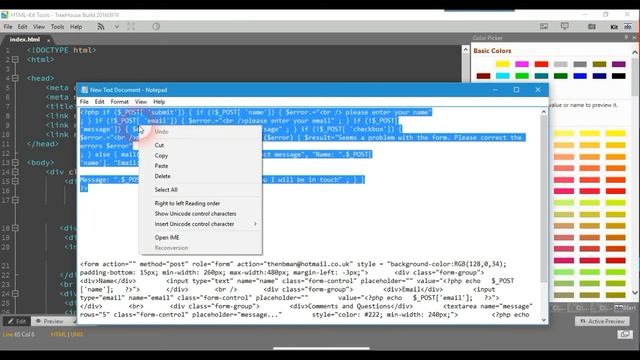Click the Color Picker panel scroll-down arrow
The width and height of the screenshot is (640, 360).
[x=635, y=292]
